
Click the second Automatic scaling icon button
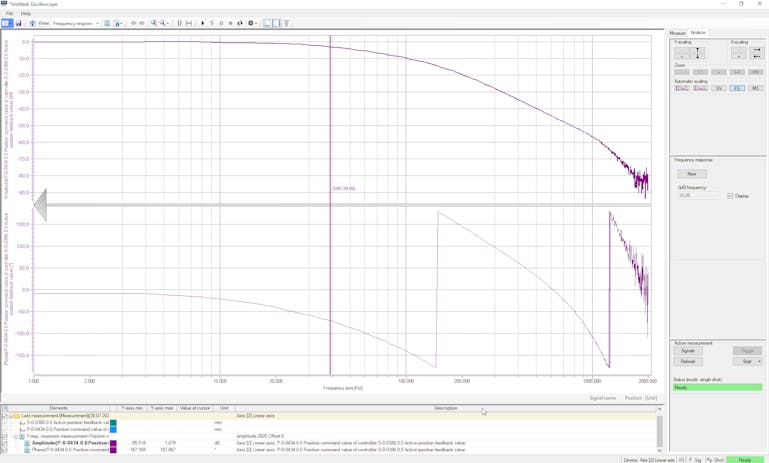click(700, 88)
